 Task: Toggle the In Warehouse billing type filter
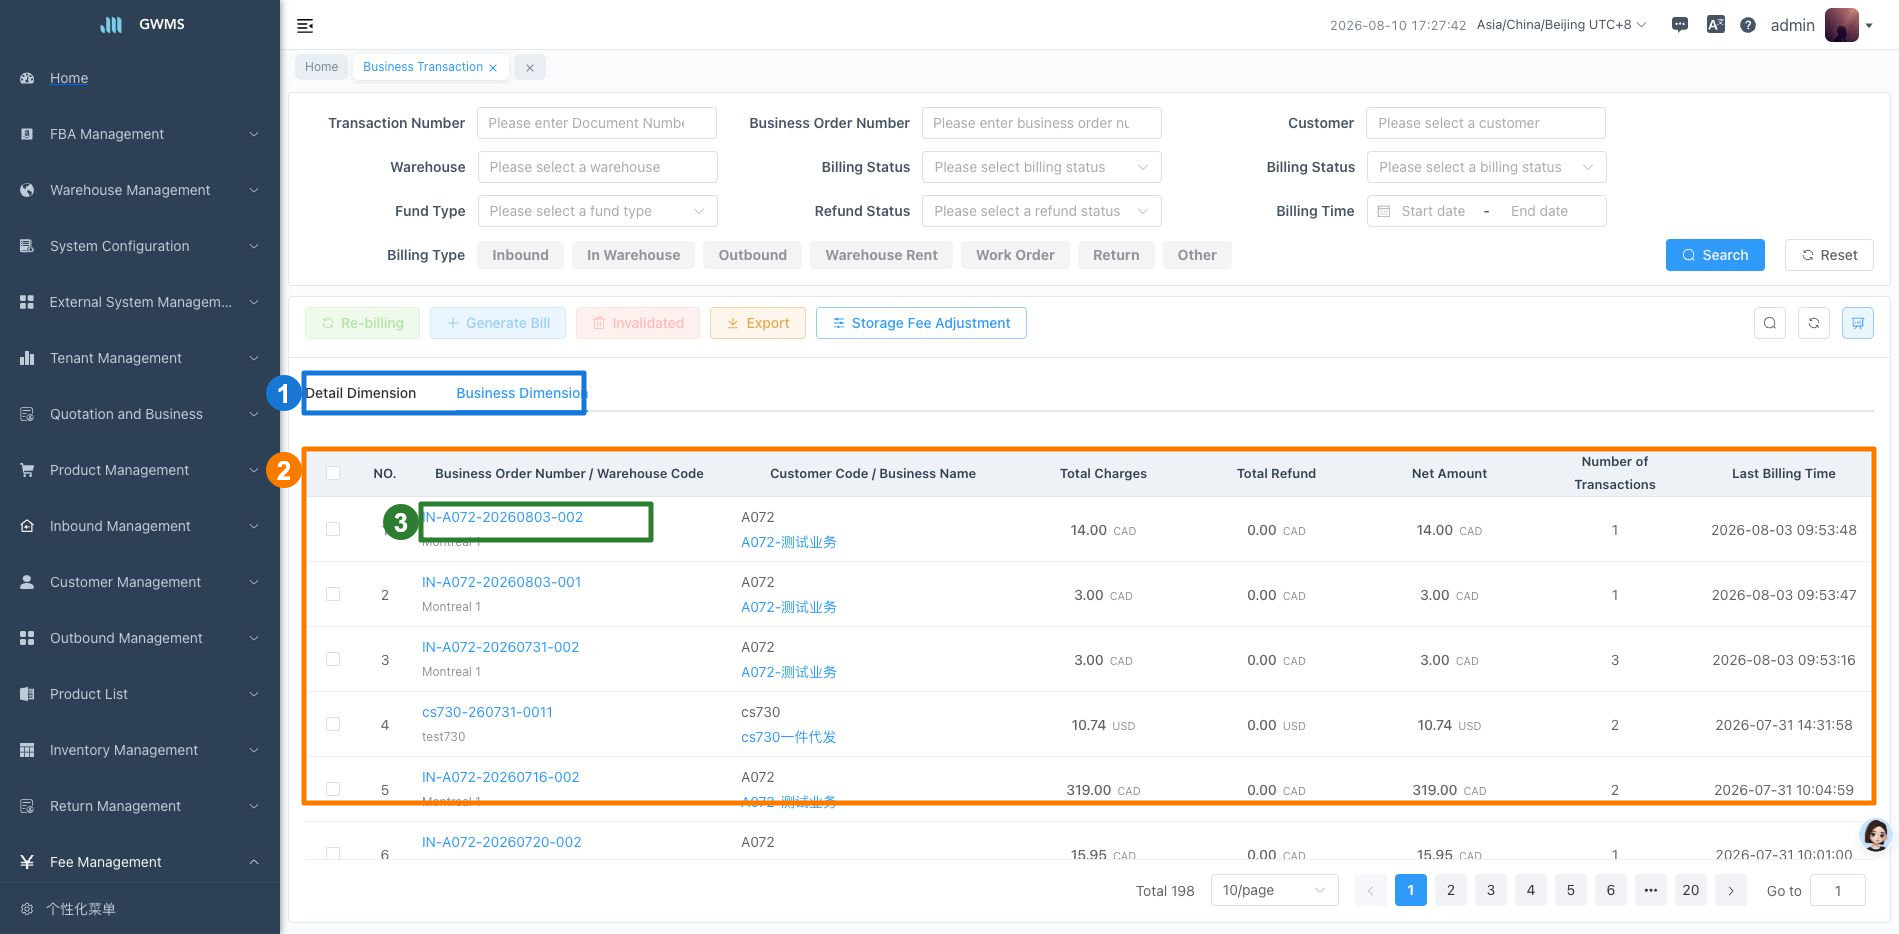coord(633,255)
